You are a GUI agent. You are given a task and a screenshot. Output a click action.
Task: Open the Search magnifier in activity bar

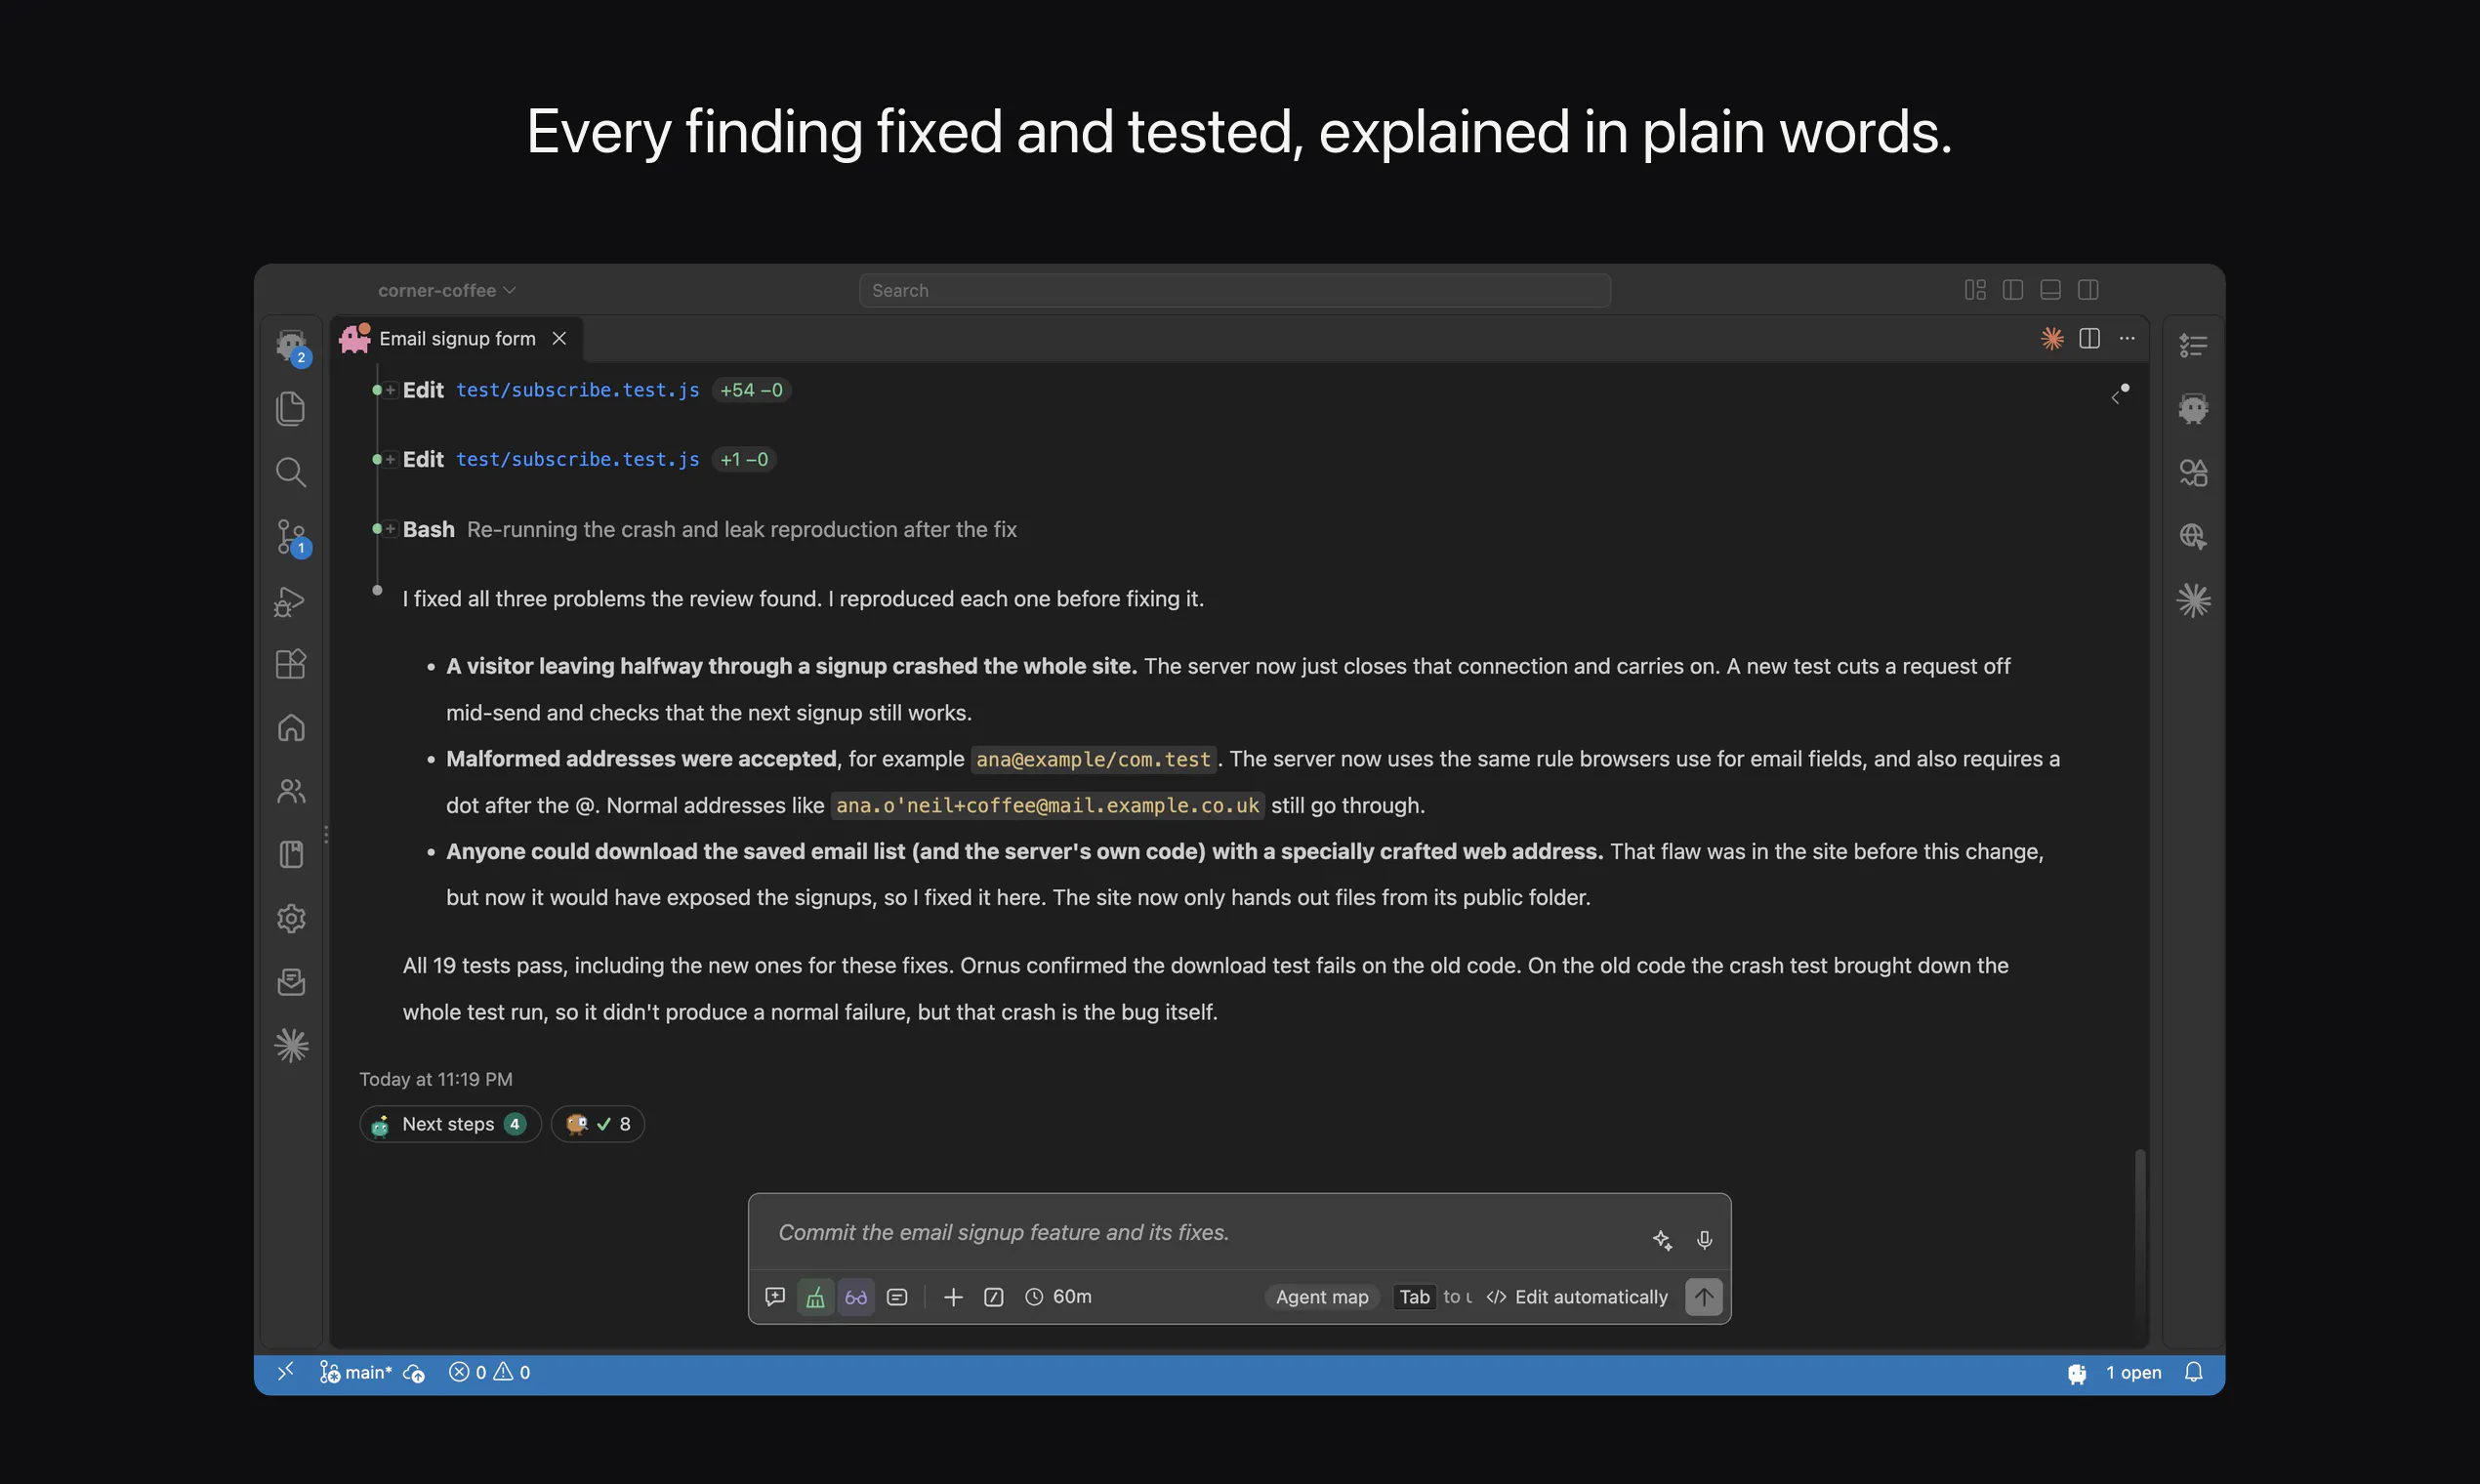click(290, 472)
